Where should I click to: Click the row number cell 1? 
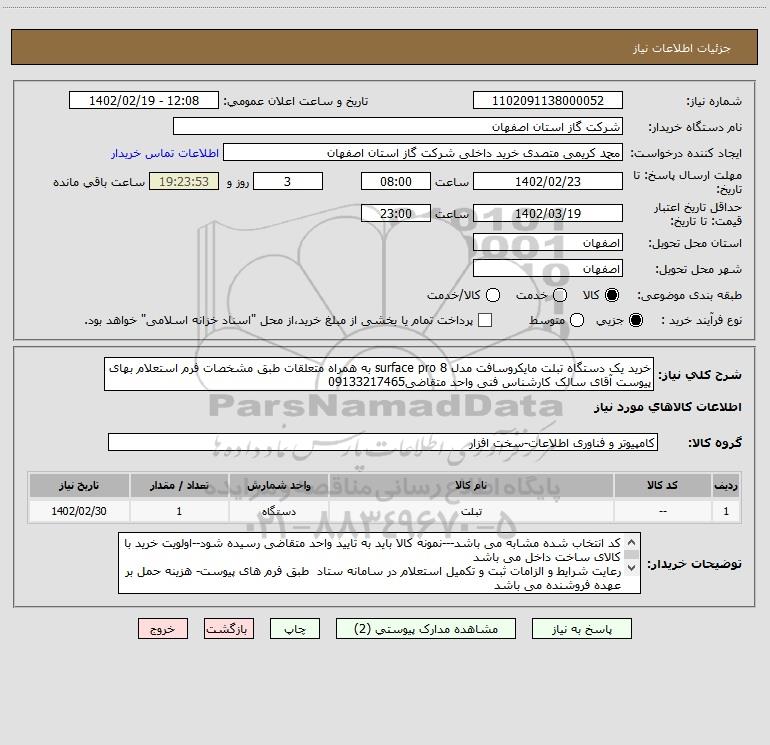pyautogui.click(x=726, y=511)
